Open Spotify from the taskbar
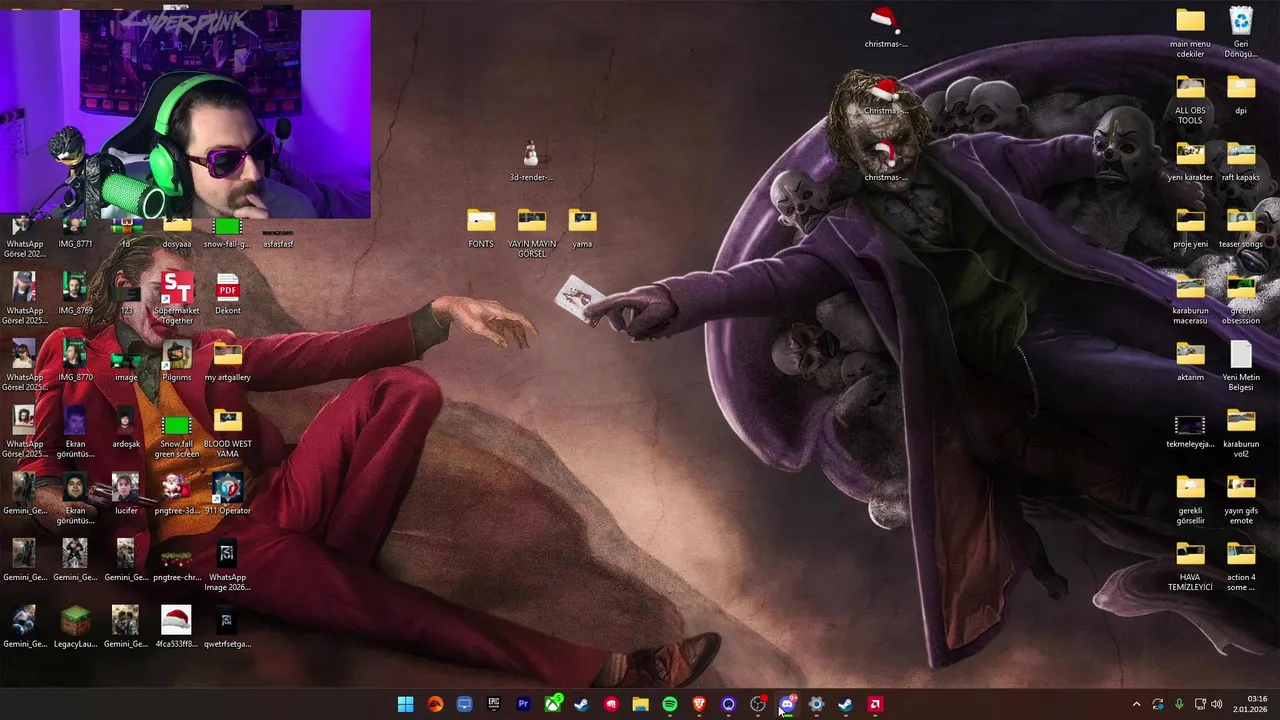This screenshot has width=1280, height=720. pyautogui.click(x=670, y=704)
